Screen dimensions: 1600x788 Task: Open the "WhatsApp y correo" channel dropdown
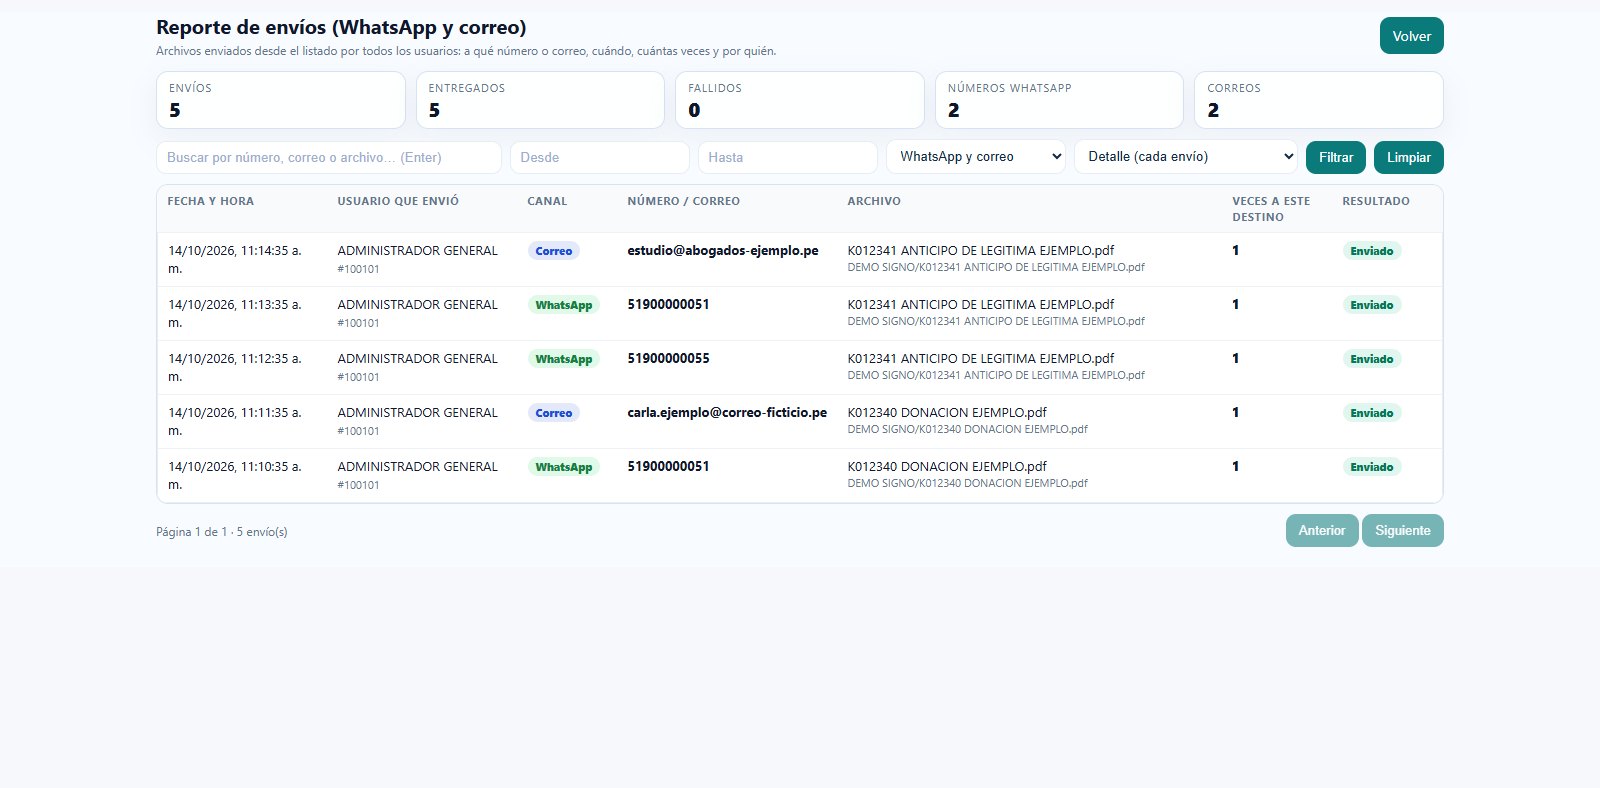coord(976,157)
